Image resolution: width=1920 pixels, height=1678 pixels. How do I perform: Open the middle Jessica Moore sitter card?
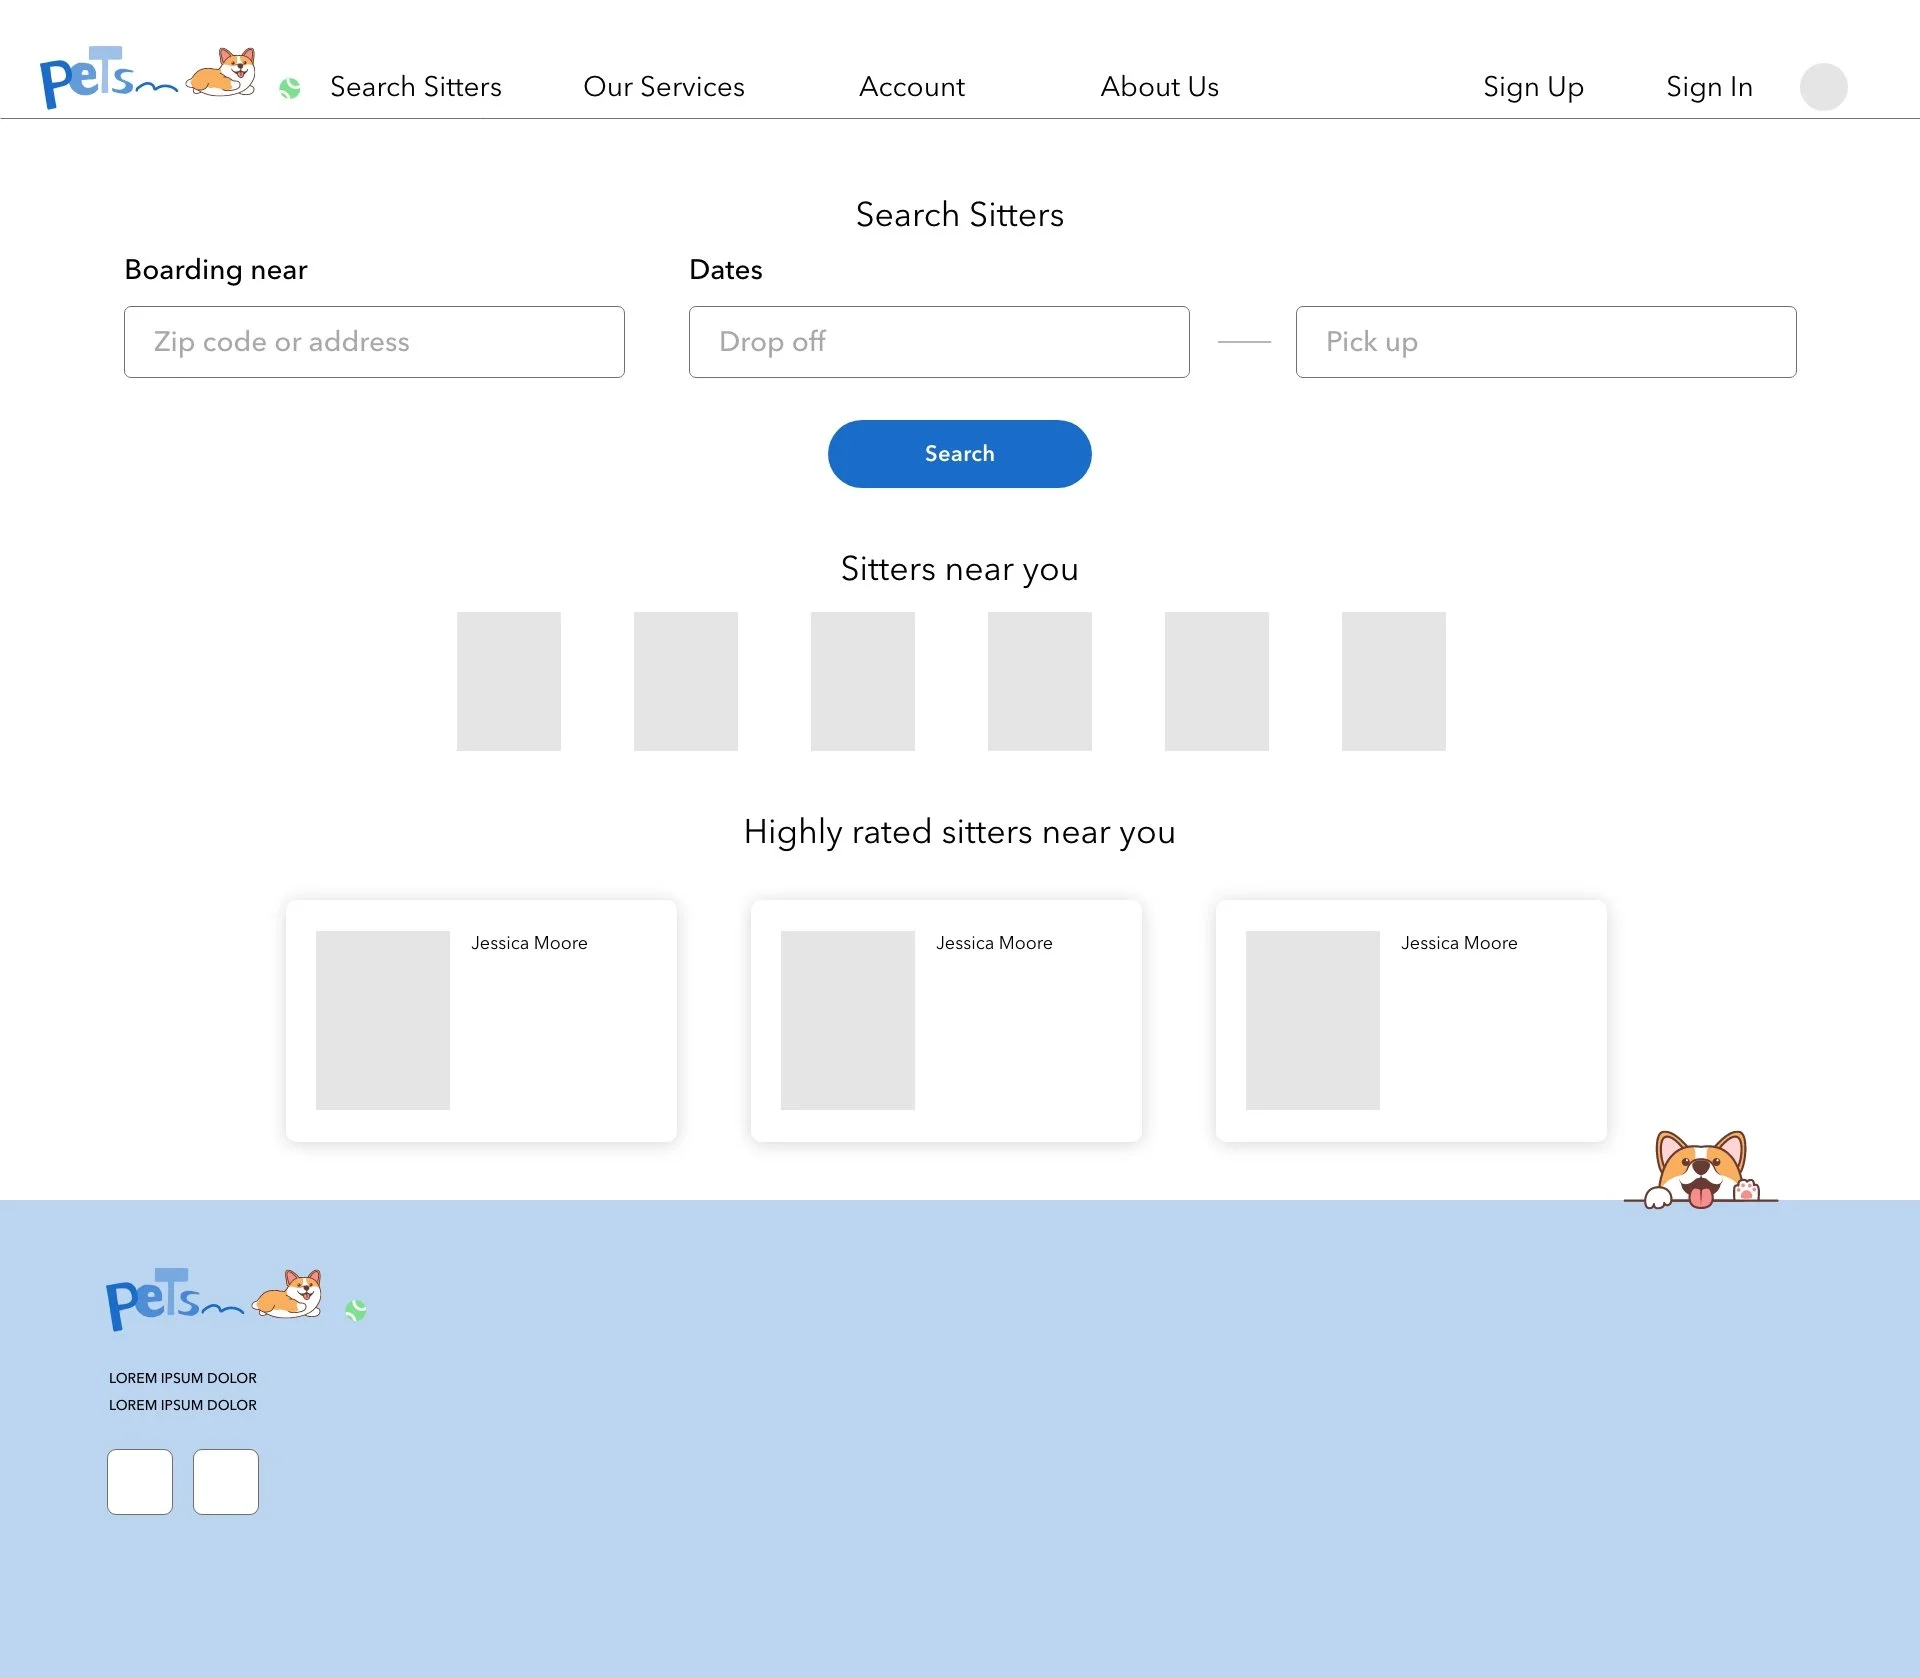946,1021
